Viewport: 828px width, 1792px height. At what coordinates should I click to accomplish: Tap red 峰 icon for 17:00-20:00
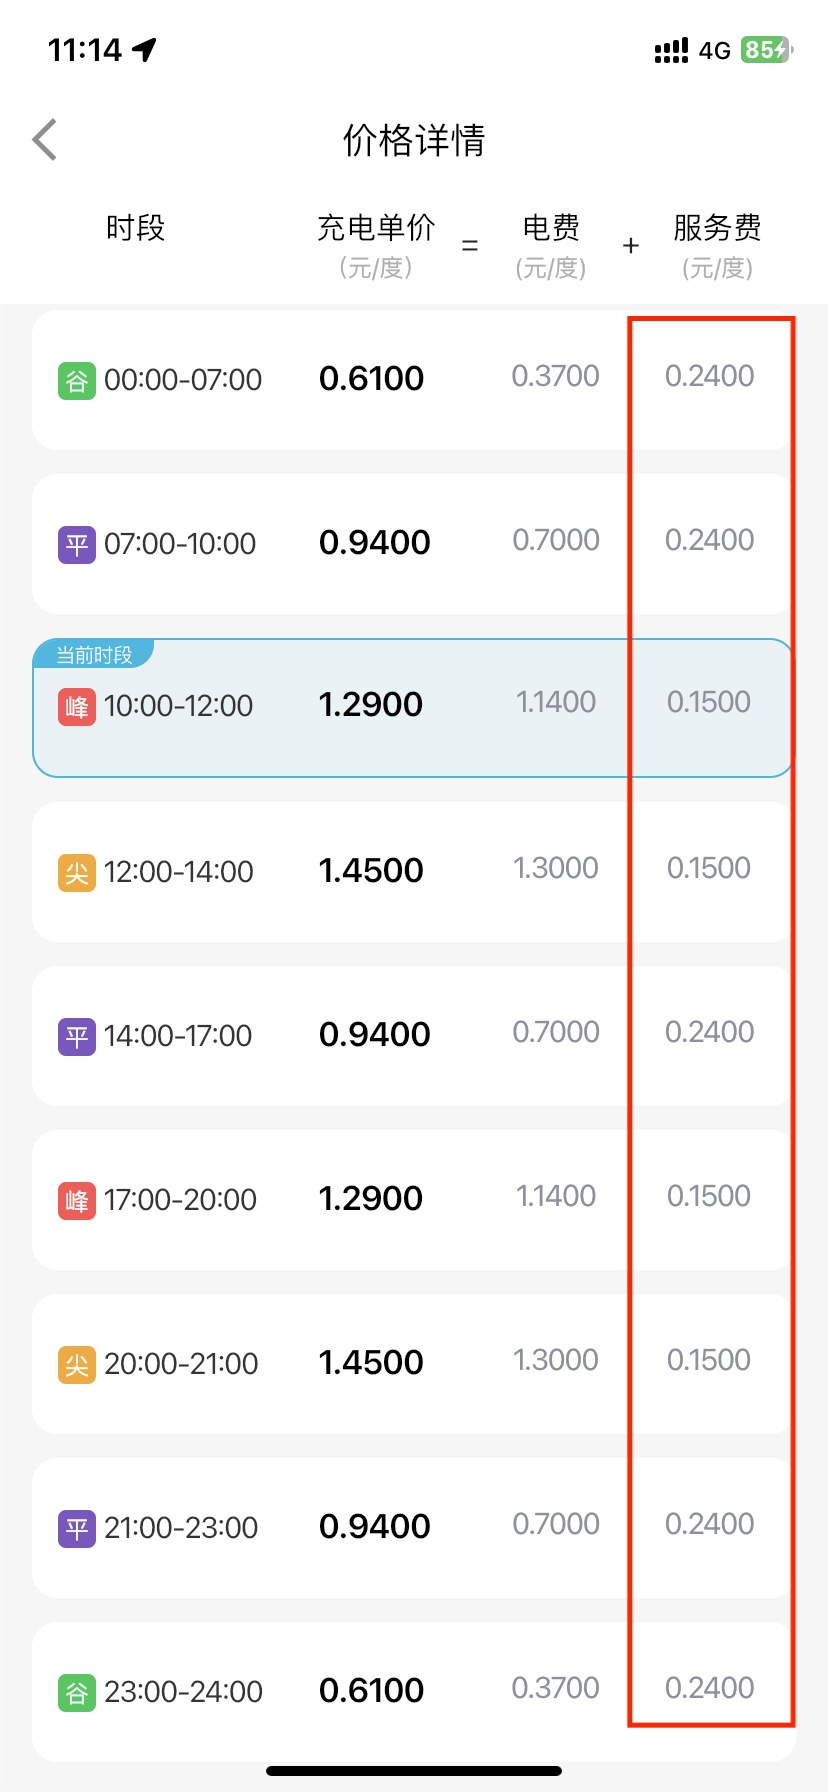(77, 1201)
